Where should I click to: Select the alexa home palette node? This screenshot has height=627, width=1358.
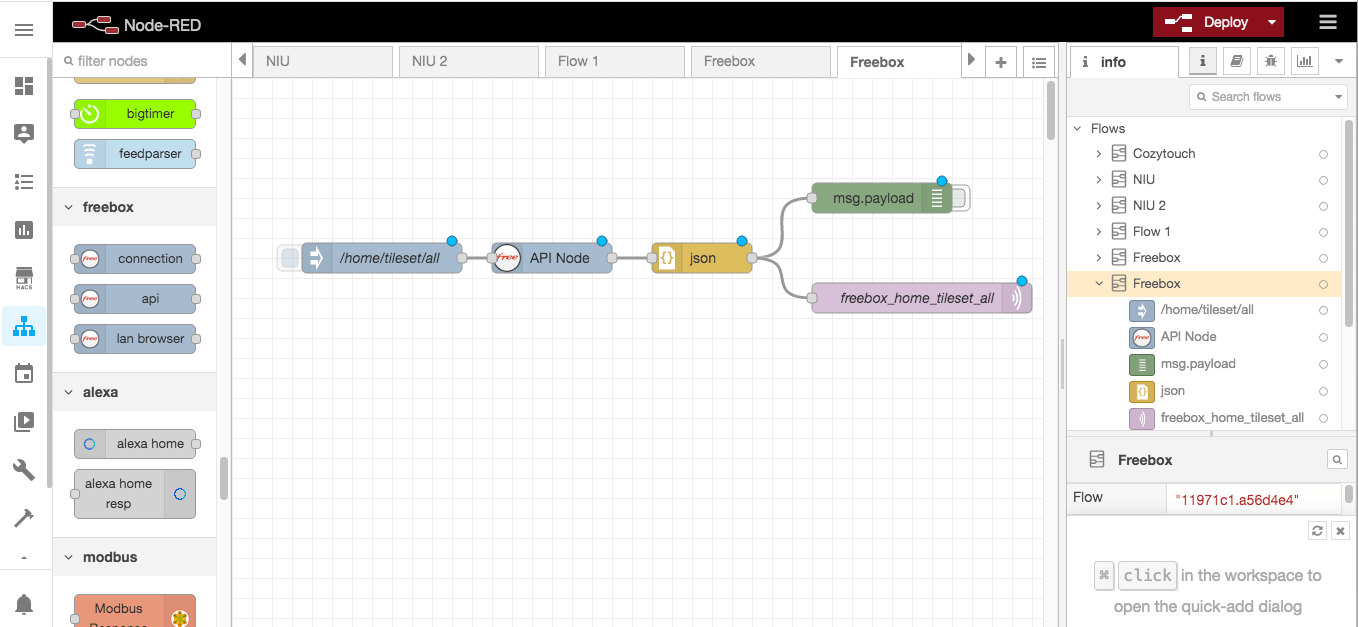(135, 444)
